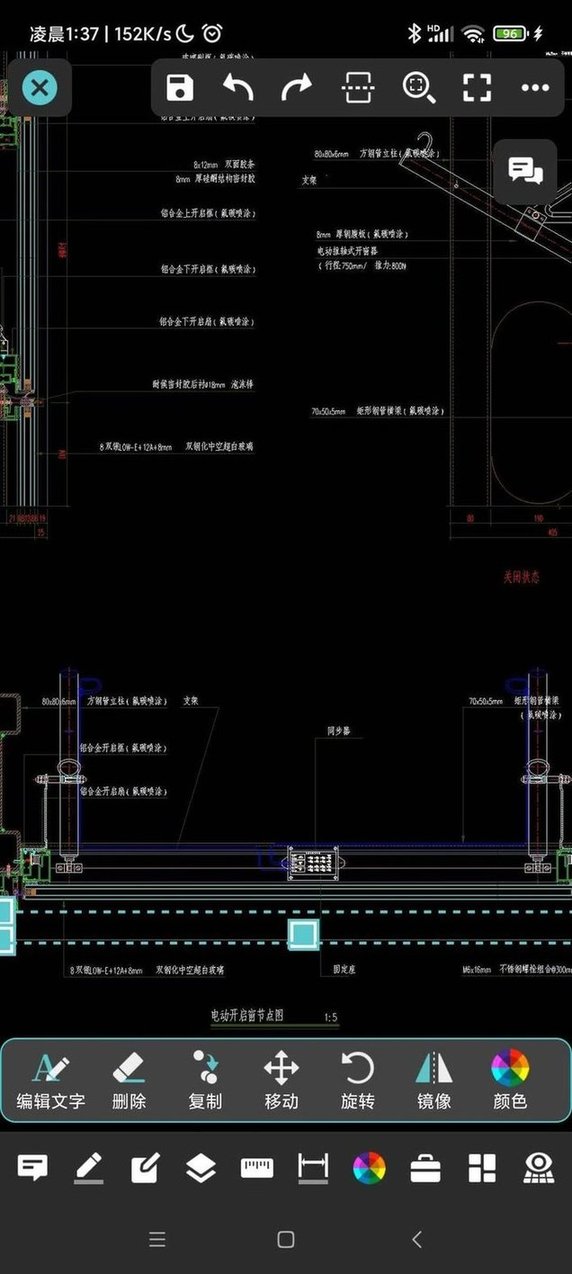Undo the last action
572x1274 pixels.
pos(238,88)
